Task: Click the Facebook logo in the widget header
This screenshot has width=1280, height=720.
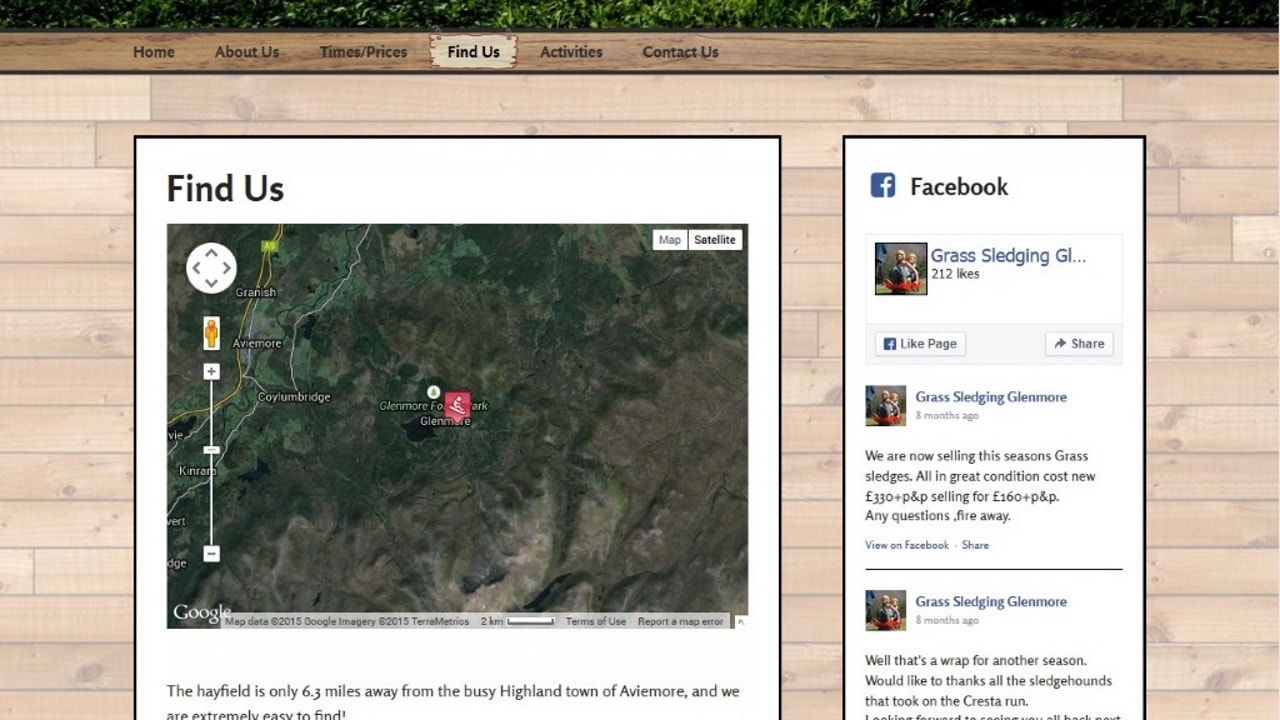Action: coord(883,186)
